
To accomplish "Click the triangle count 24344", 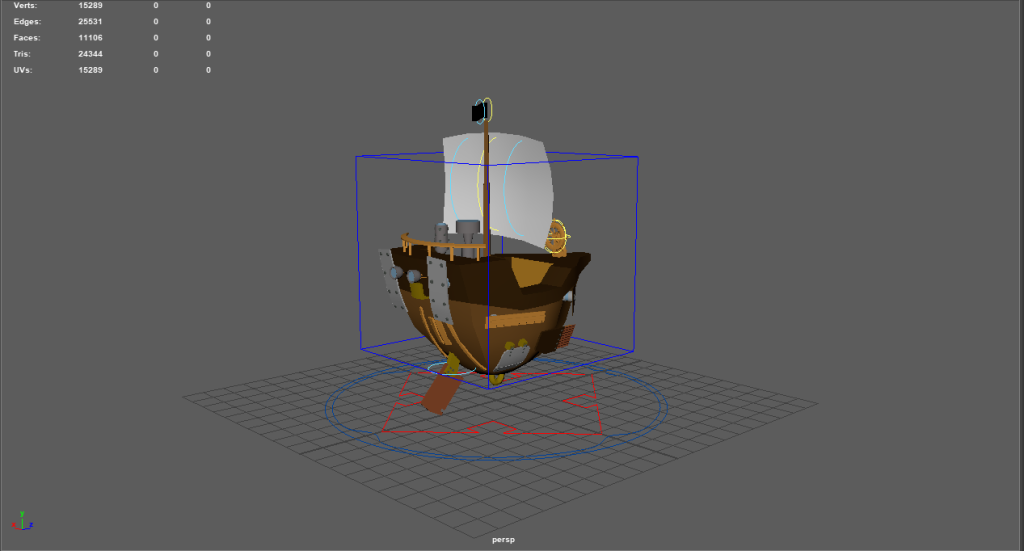I will tap(90, 54).
